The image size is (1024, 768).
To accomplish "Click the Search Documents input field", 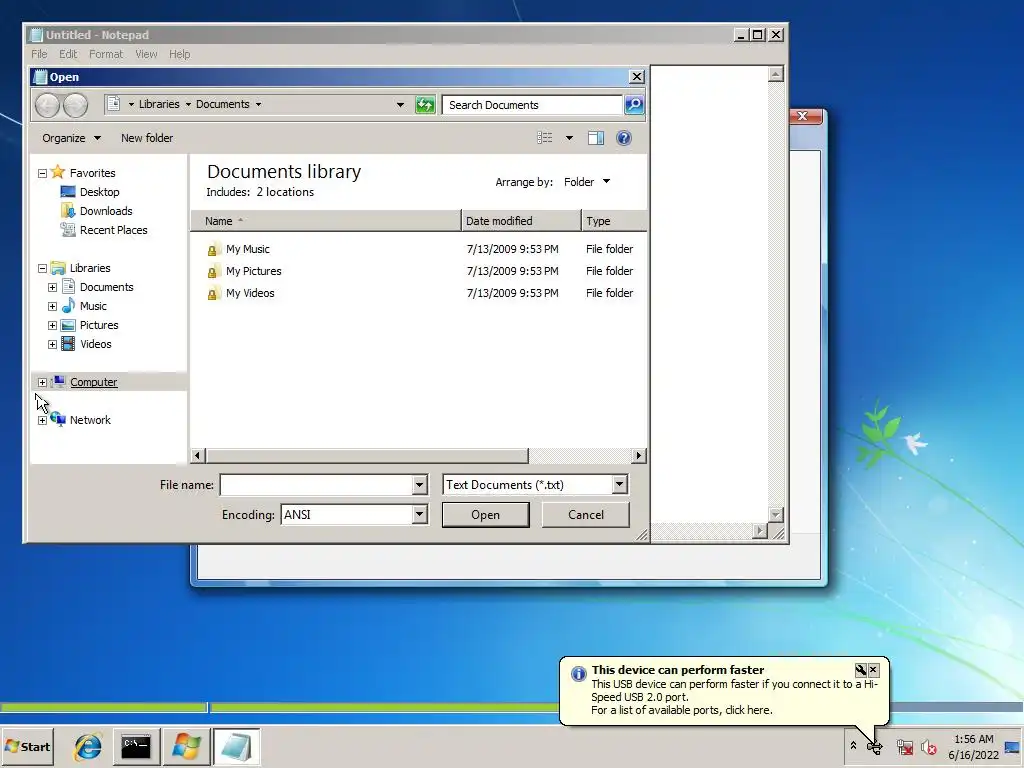I will [x=532, y=104].
